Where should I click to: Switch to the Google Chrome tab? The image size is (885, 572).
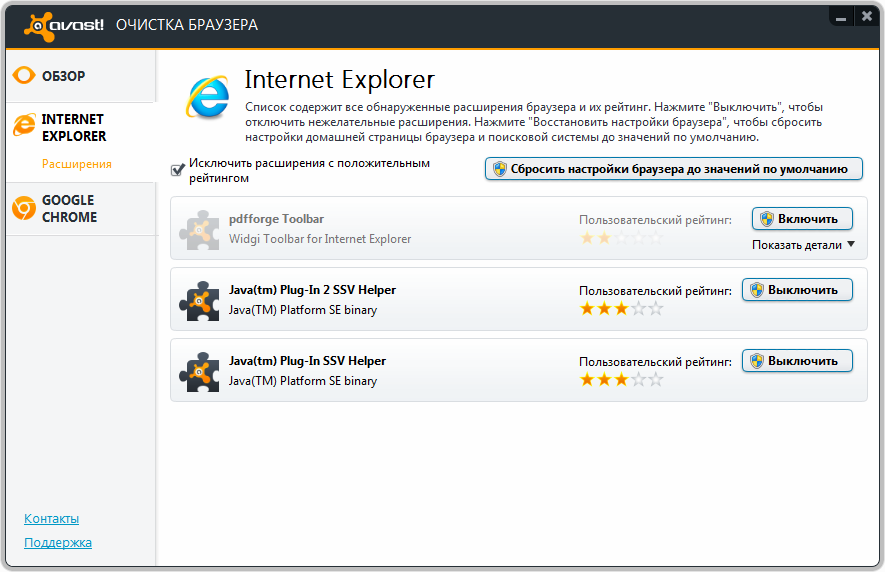click(67, 208)
